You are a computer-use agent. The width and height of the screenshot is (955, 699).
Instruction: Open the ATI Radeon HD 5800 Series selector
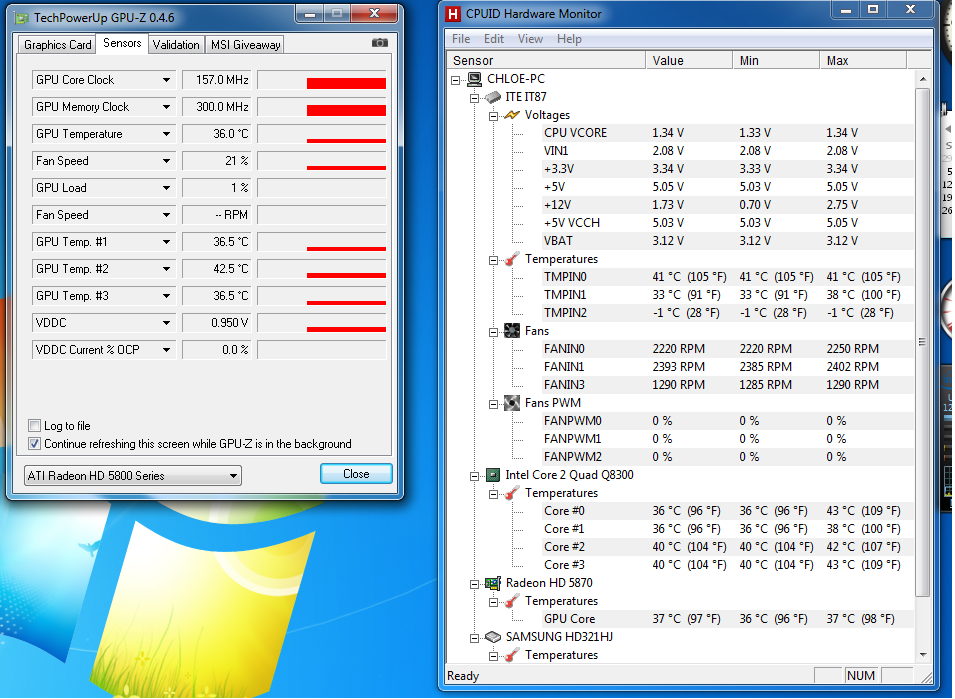tap(132, 476)
